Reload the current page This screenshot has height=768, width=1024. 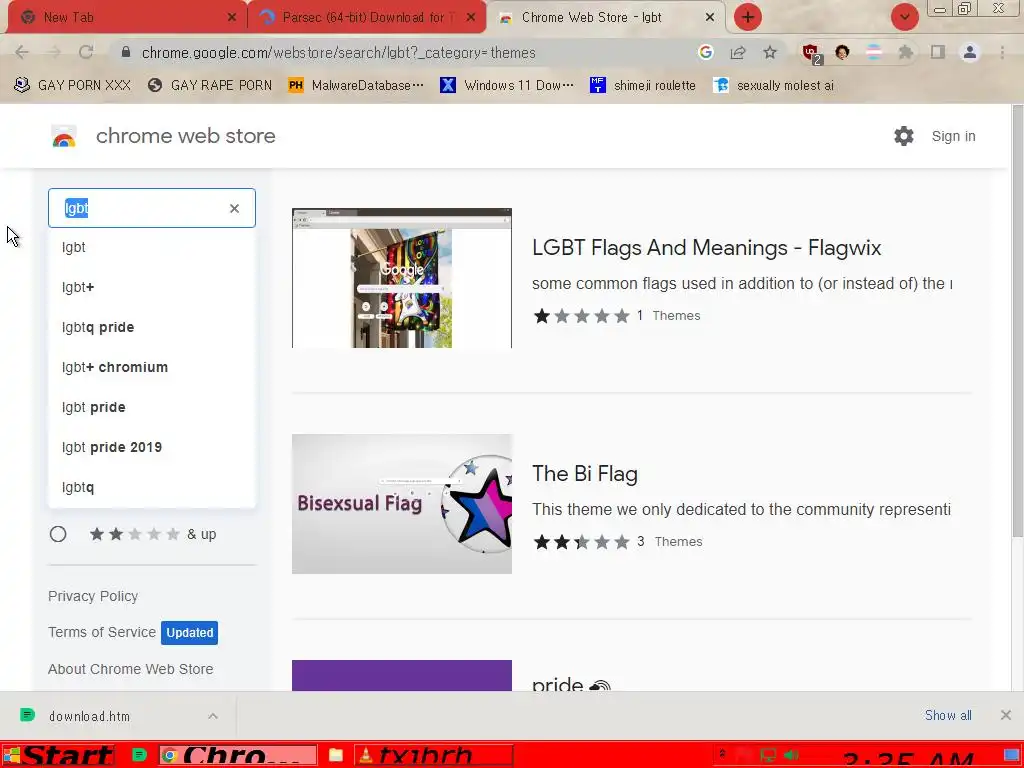(x=86, y=52)
